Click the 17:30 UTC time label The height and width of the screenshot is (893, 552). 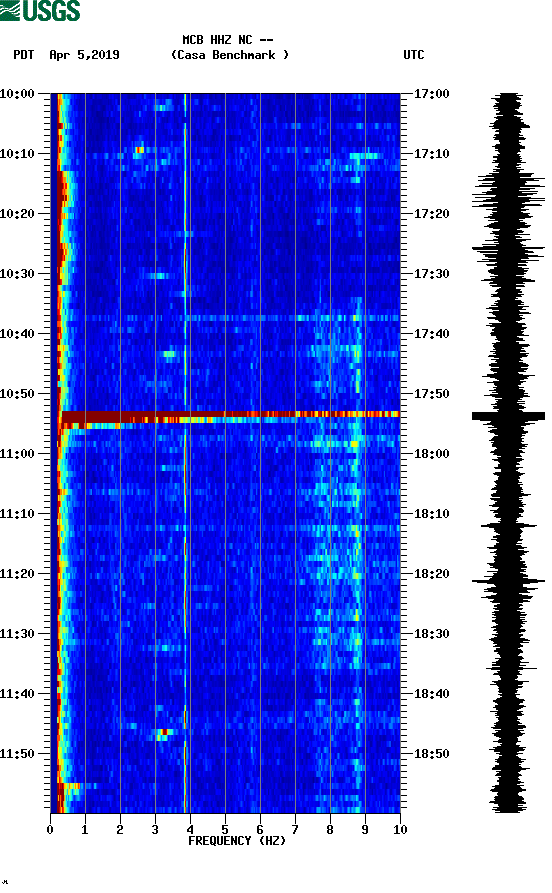(x=432, y=273)
